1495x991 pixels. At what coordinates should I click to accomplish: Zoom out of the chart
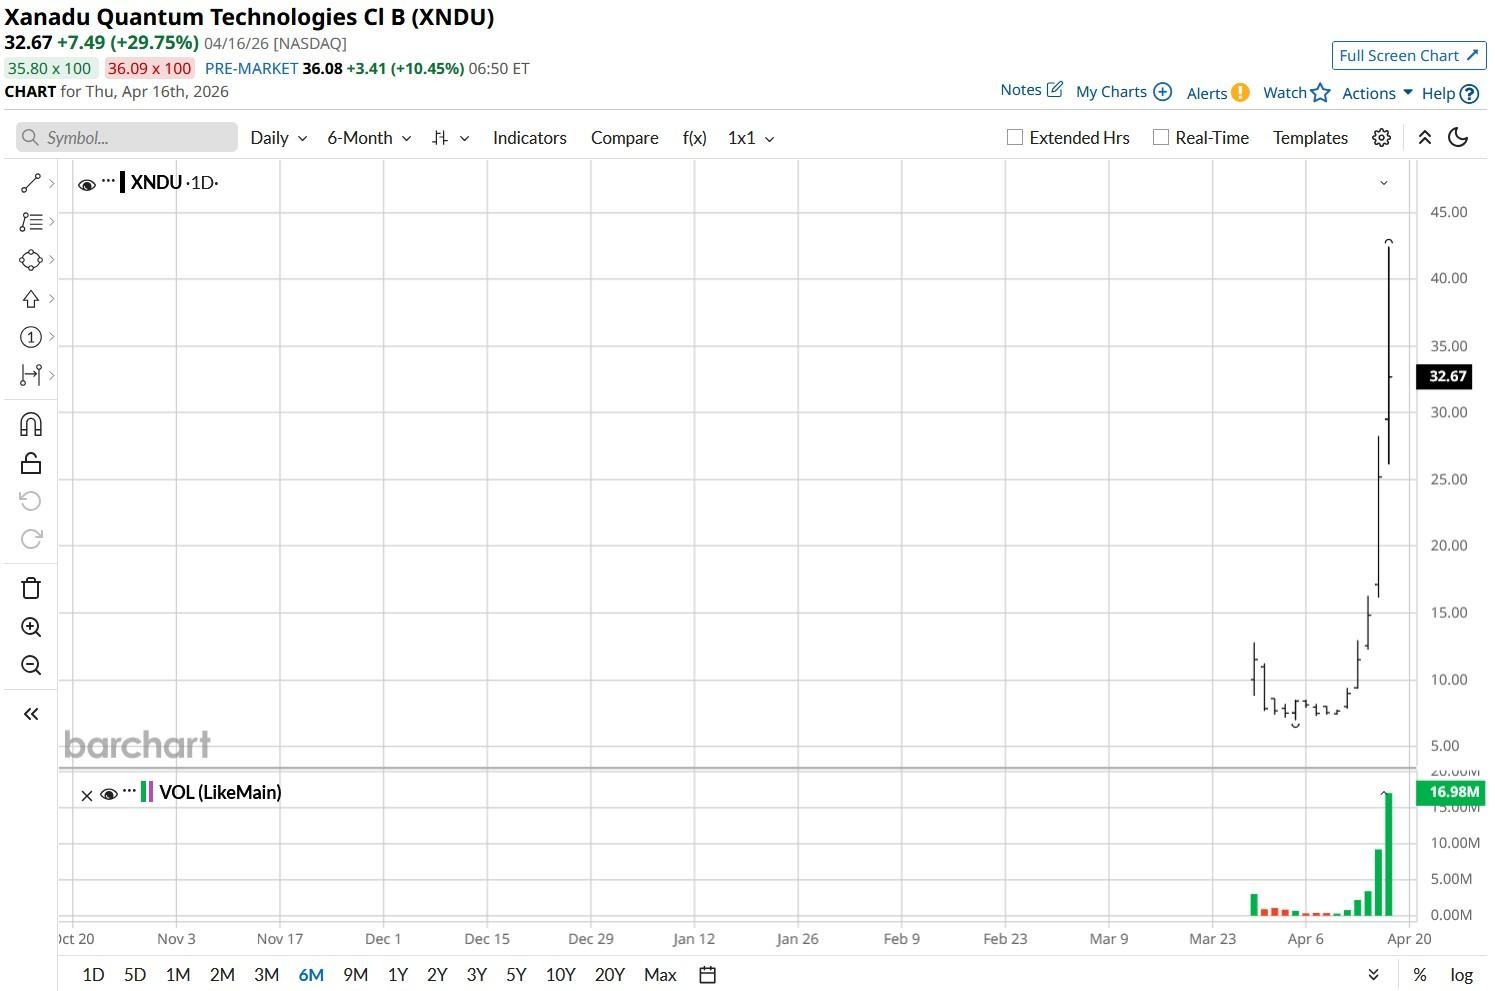(31, 665)
